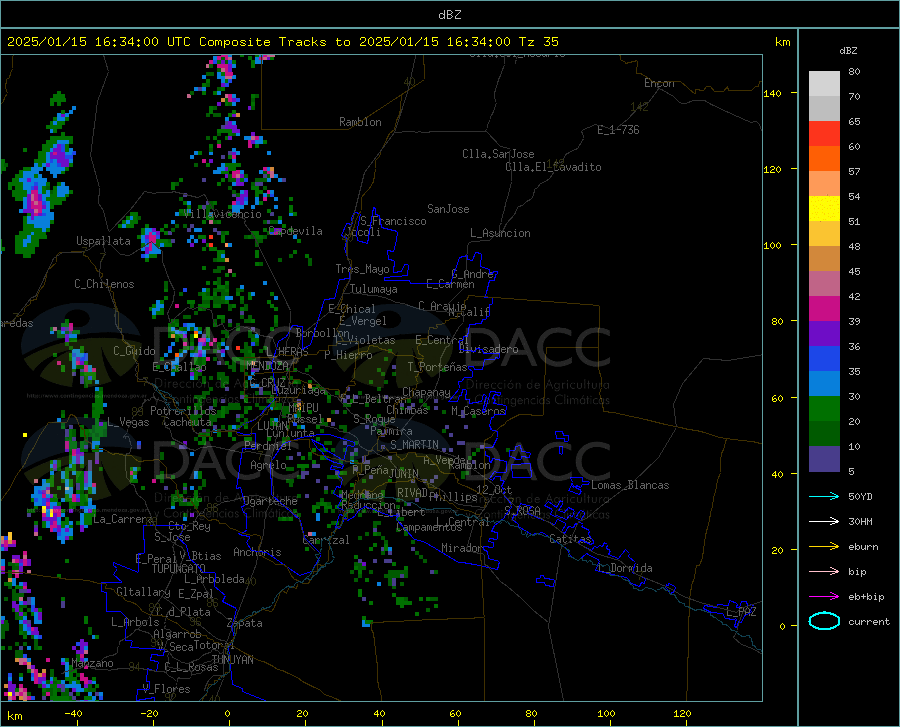Click the MENDOZA city label on the map

(267, 366)
